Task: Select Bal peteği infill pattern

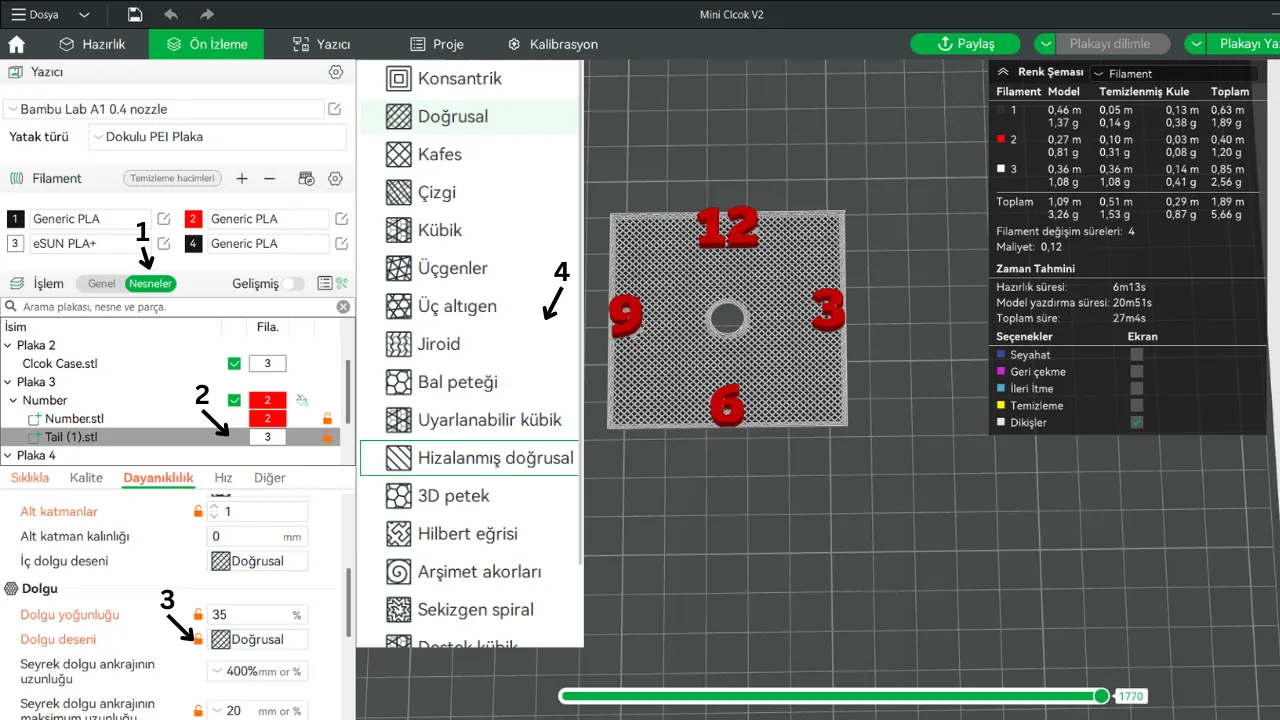Action: [470, 382]
